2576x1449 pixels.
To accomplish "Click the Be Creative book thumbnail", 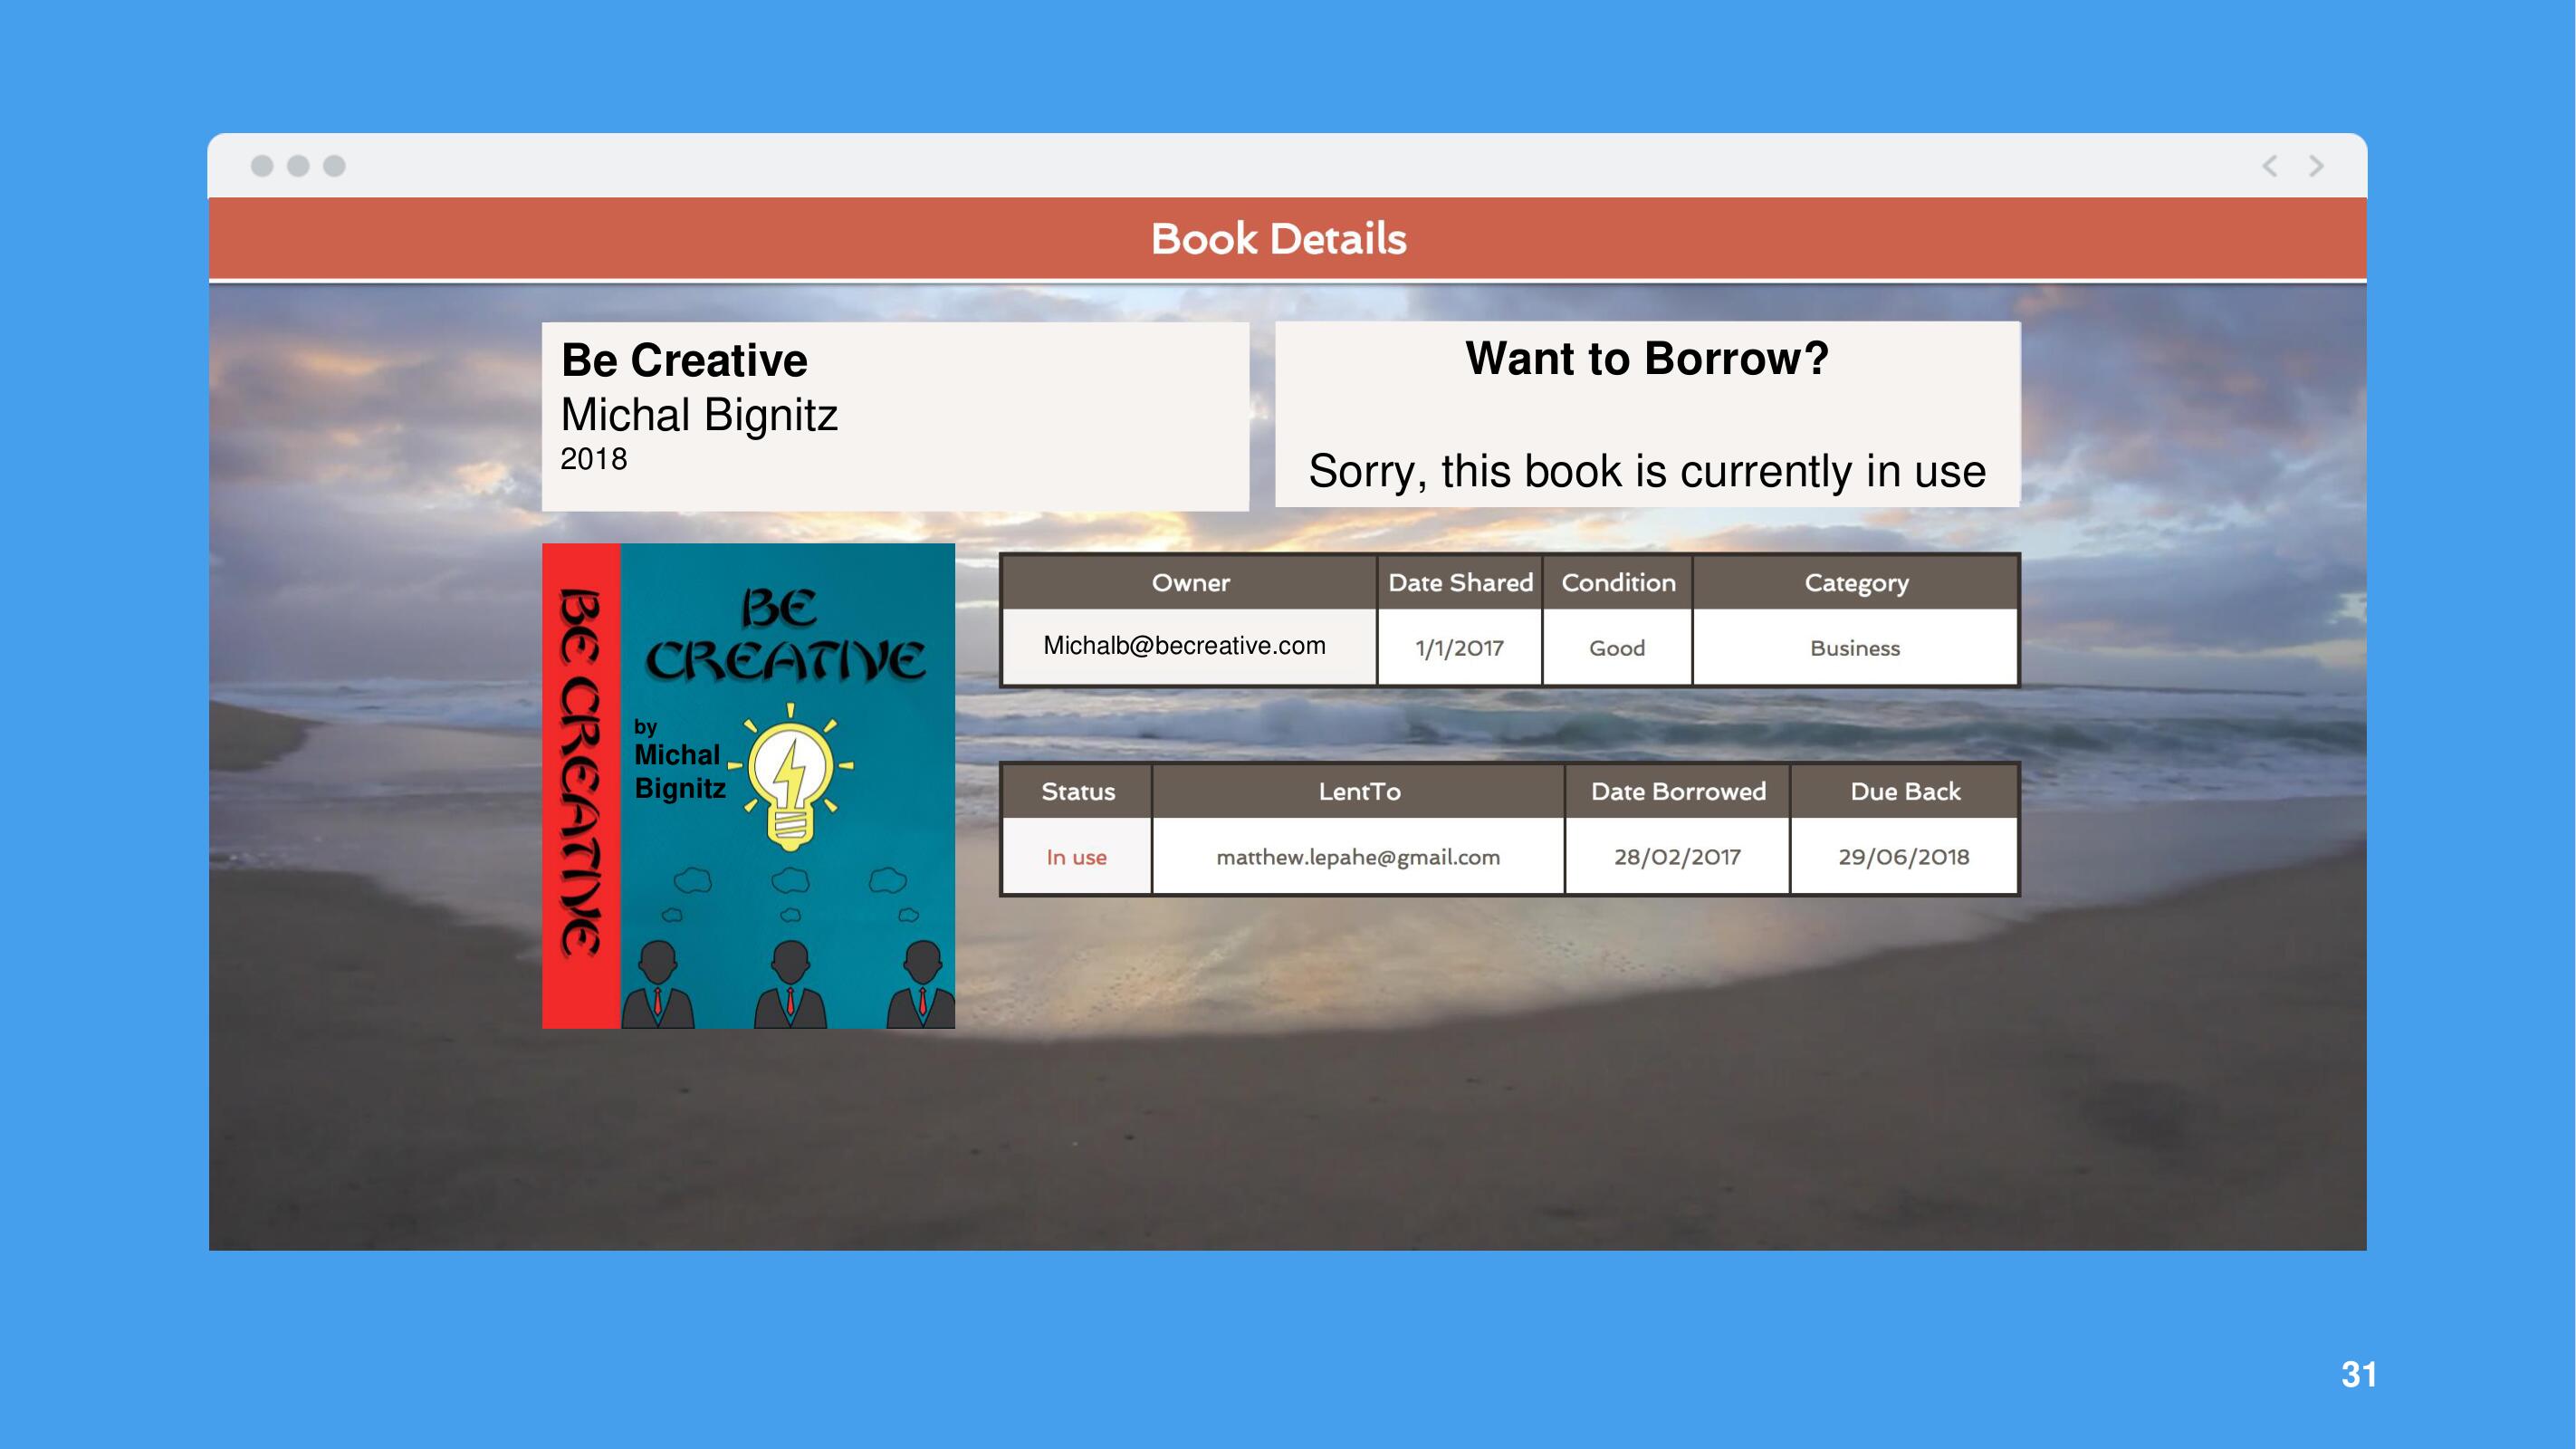I will (x=750, y=785).
